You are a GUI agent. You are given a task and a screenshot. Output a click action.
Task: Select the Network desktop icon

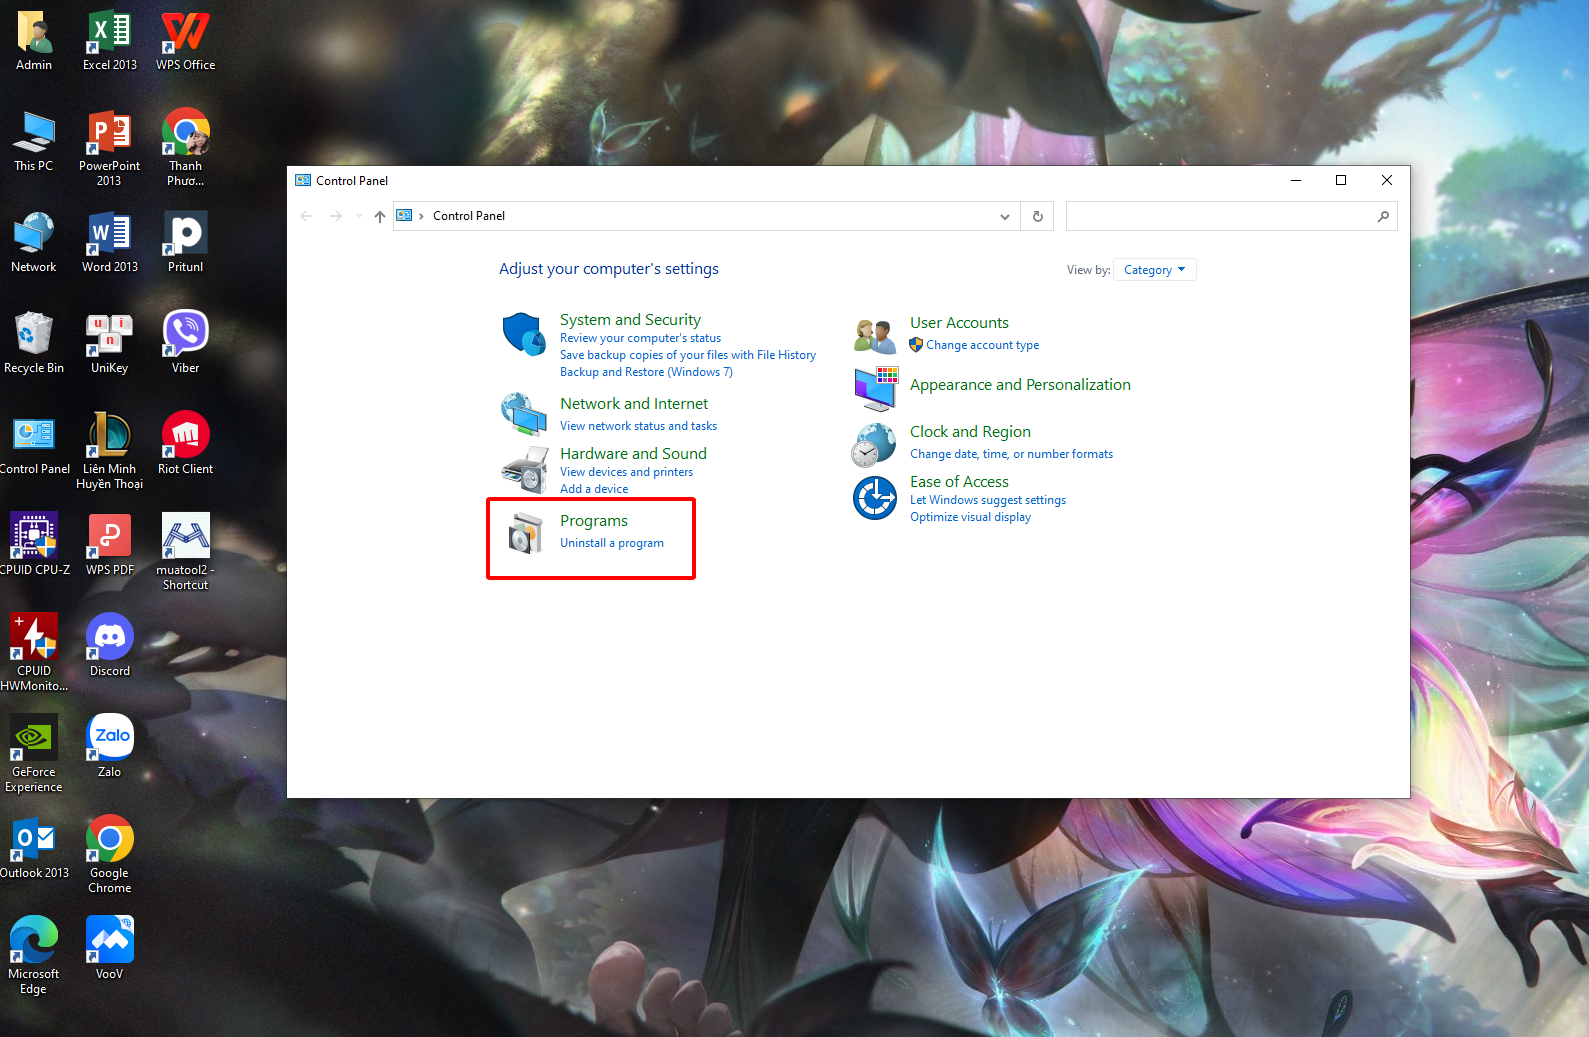click(34, 242)
